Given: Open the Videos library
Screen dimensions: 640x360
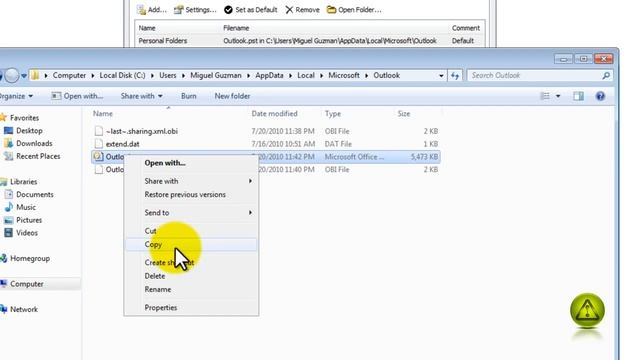Looking at the screenshot, I should pyautogui.click(x=27, y=233).
